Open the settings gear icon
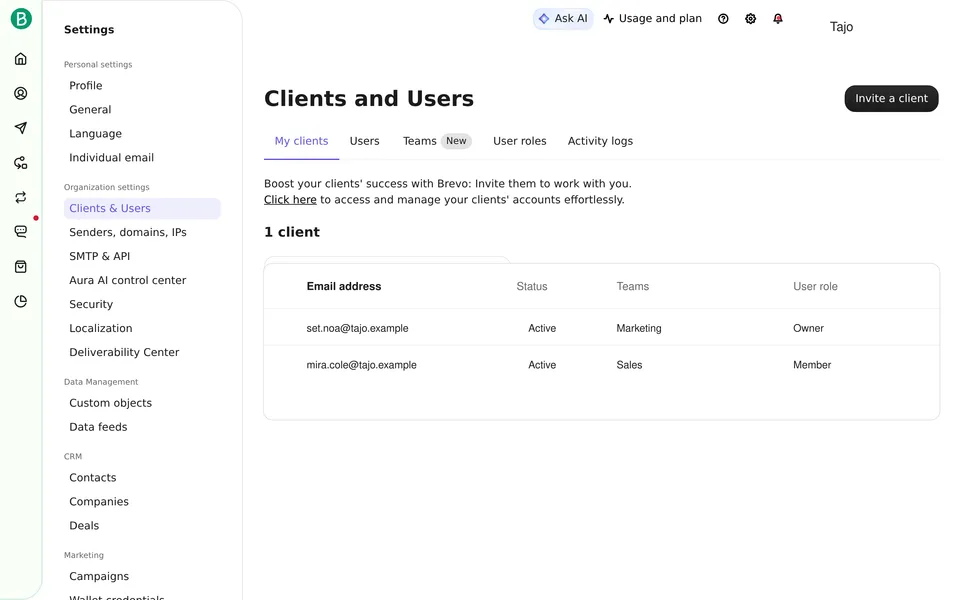The image size is (960, 600). [x=751, y=19]
